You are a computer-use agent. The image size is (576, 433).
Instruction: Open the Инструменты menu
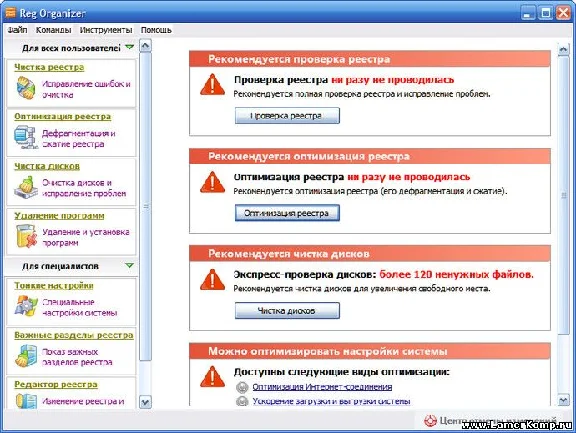[x=106, y=30]
